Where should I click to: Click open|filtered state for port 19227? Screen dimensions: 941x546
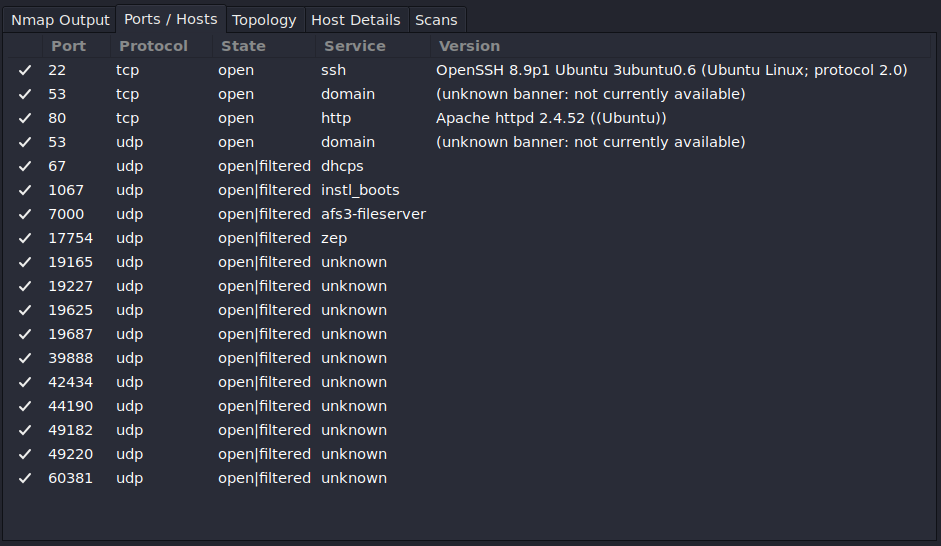(x=264, y=286)
